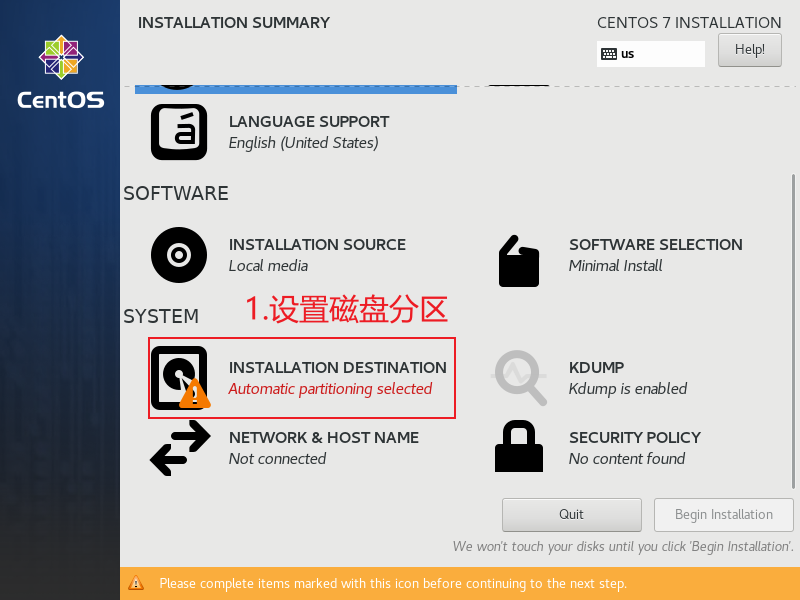This screenshot has width=800, height=600.
Task: Click the Begin Installation button
Action: coord(723,514)
